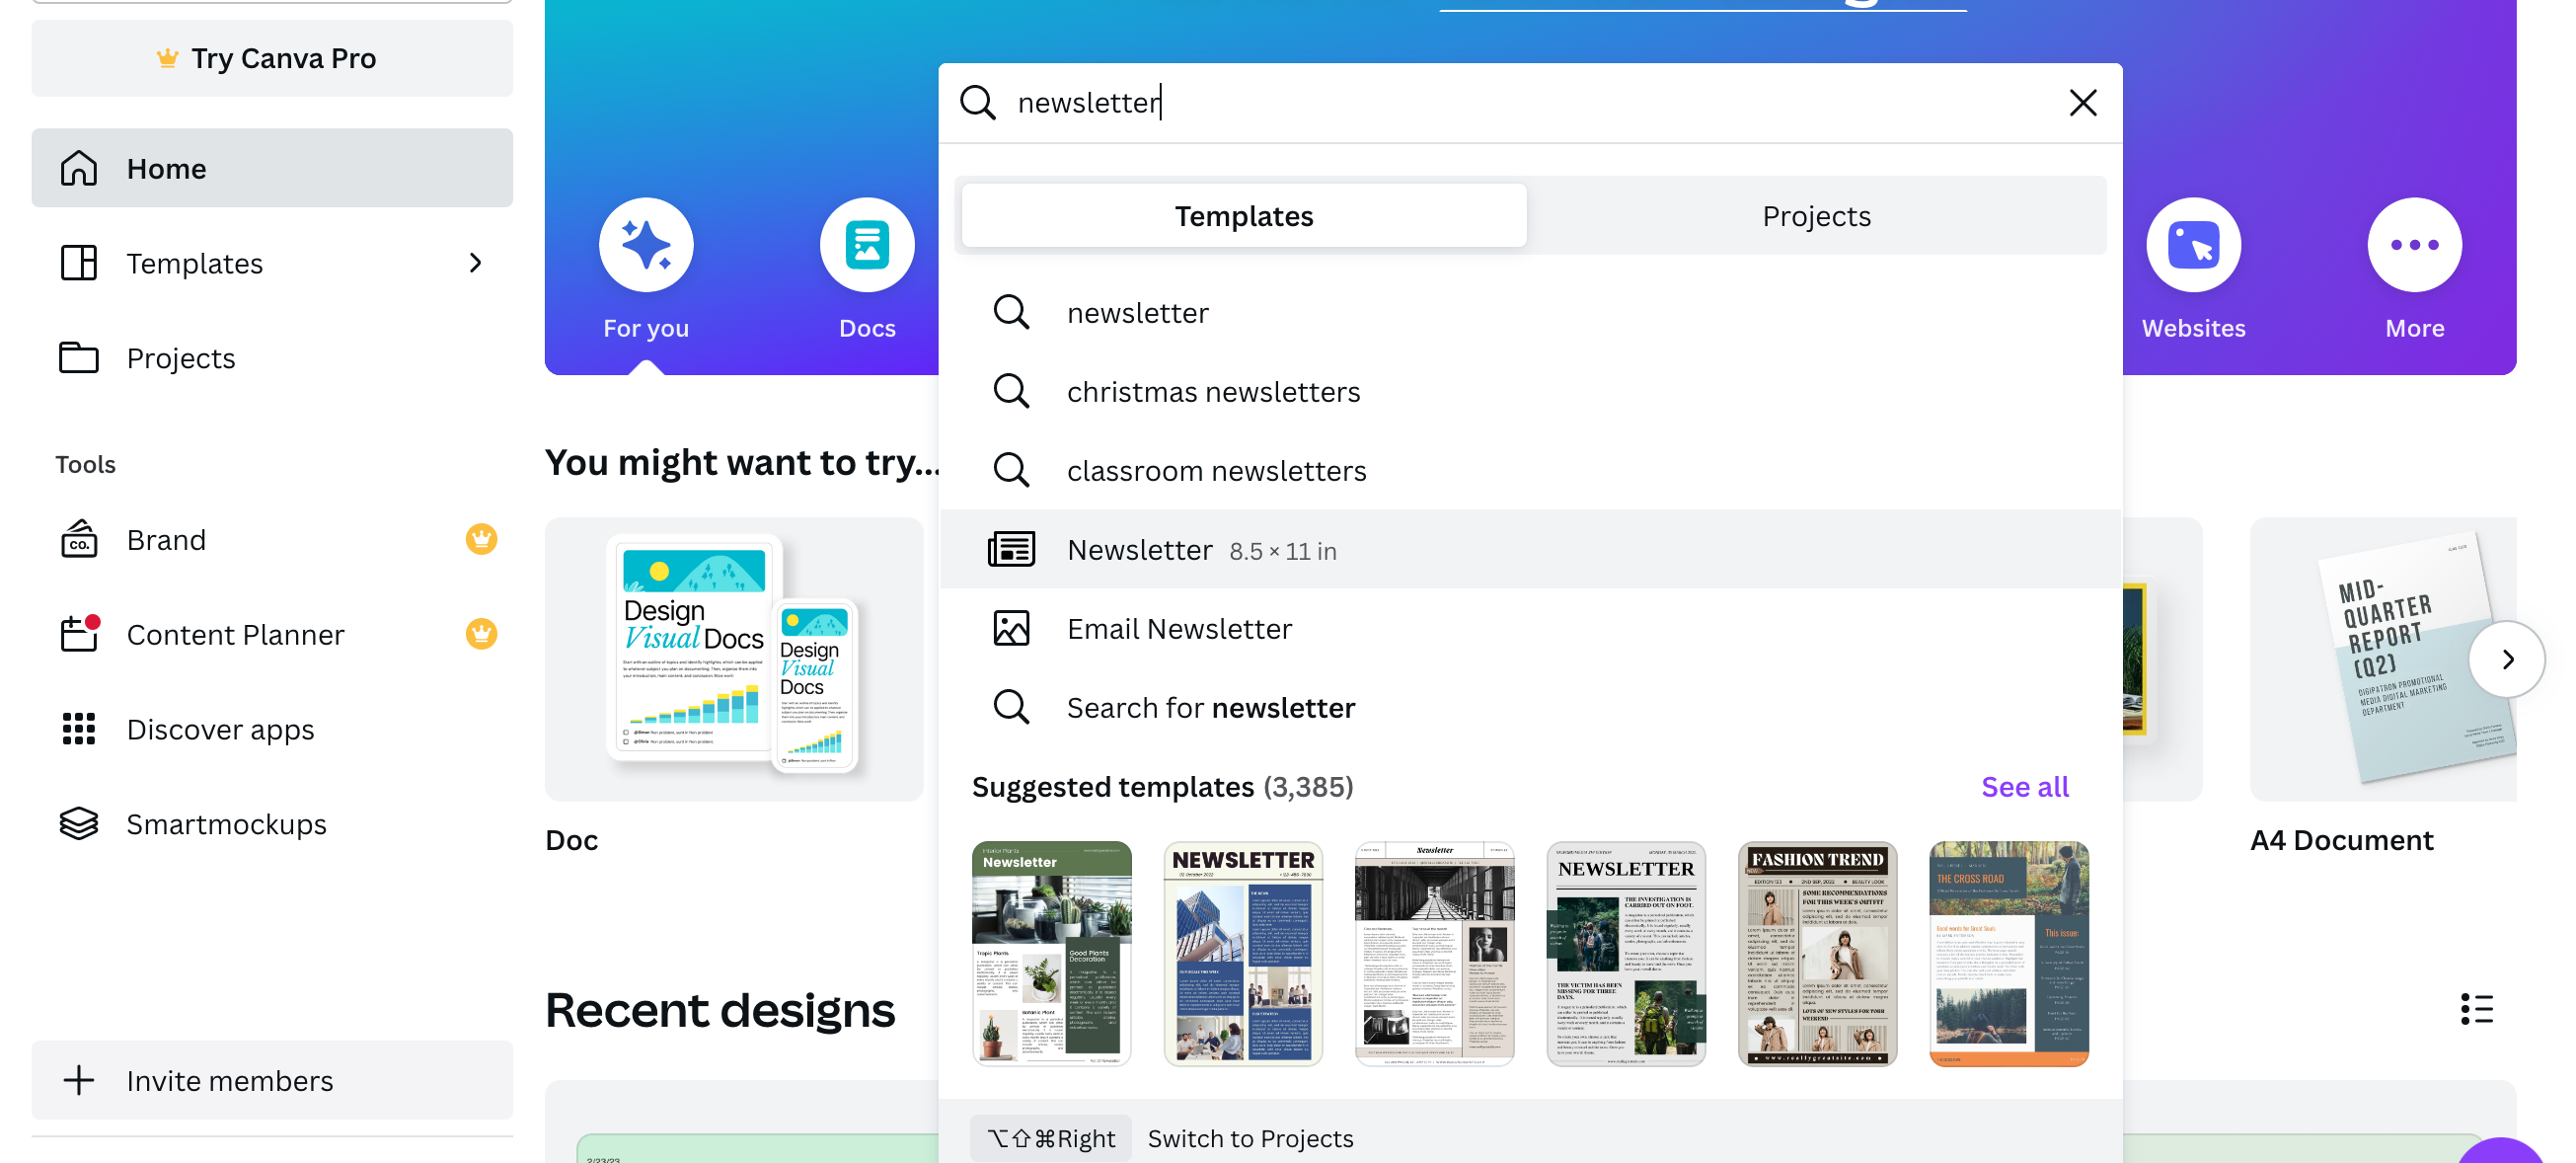Open the Projects sidebar section
This screenshot has height=1163, width=2576.
(179, 354)
